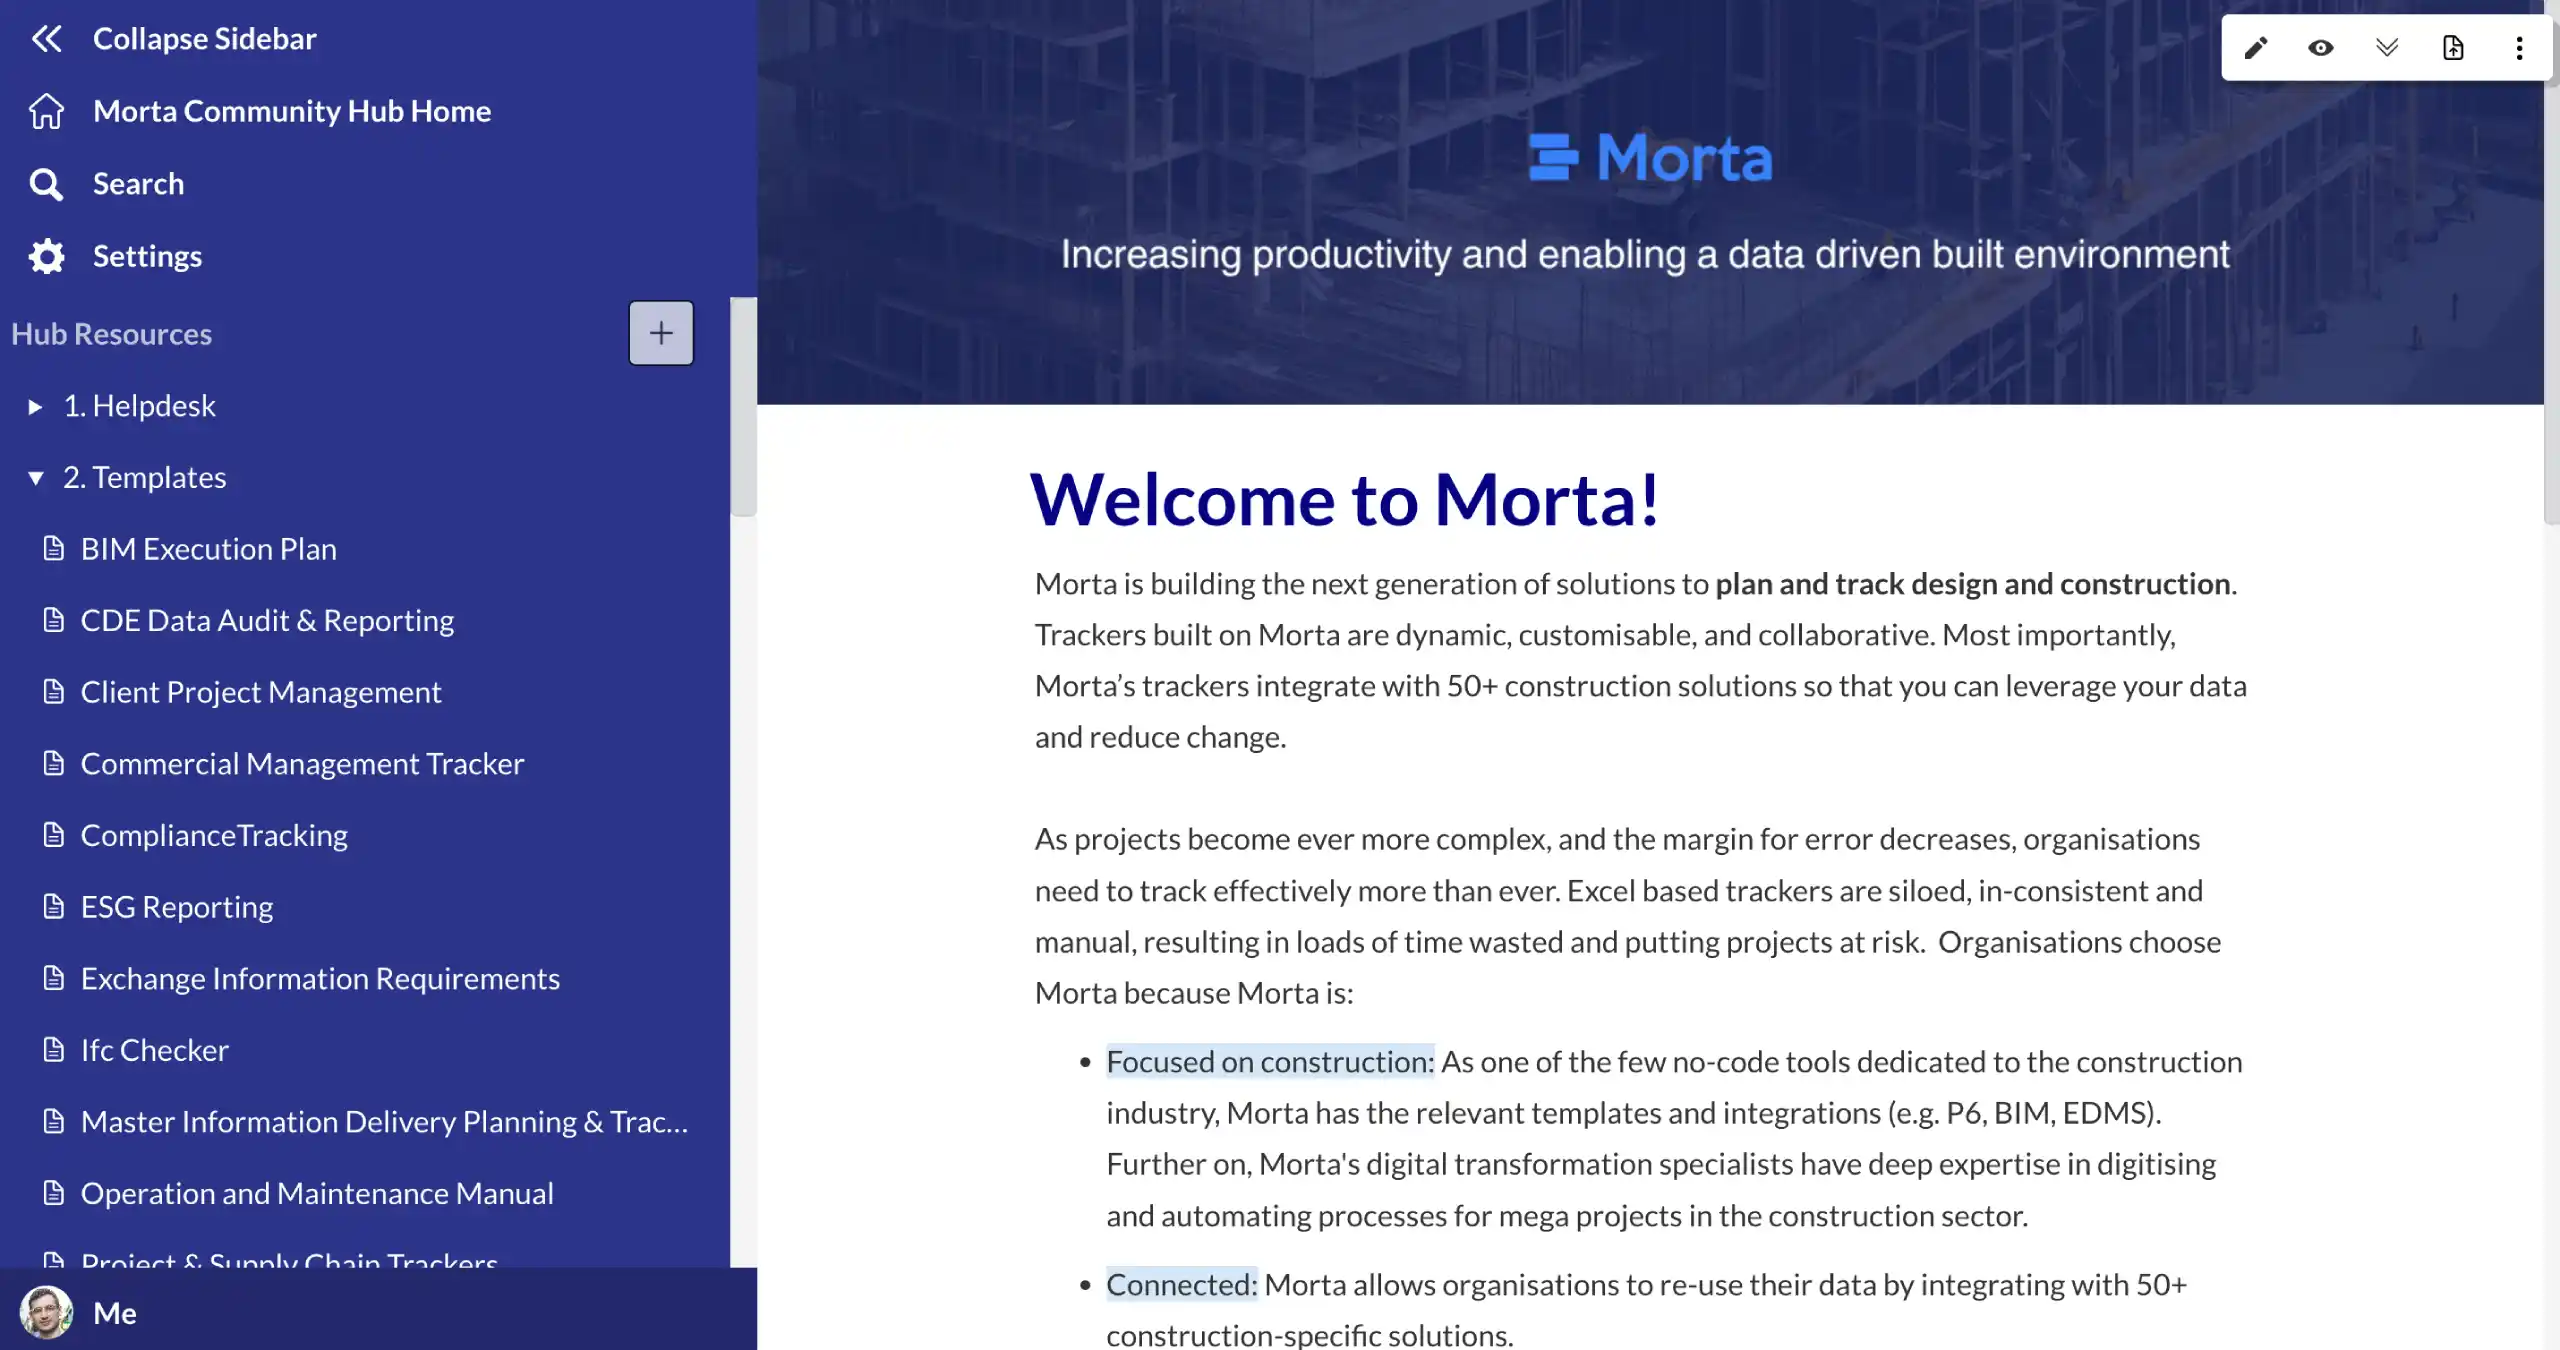Click the pencil edit icon

pos(2255,48)
